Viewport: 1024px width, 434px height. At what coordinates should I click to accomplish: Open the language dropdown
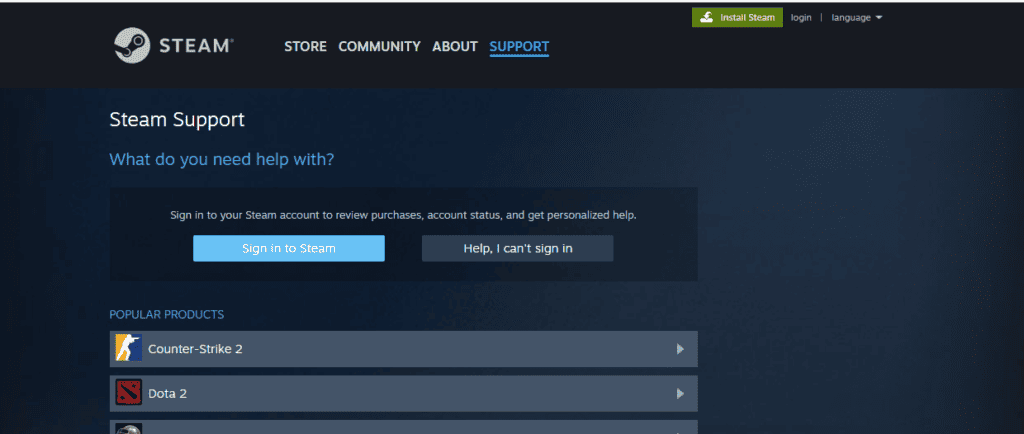coord(856,18)
